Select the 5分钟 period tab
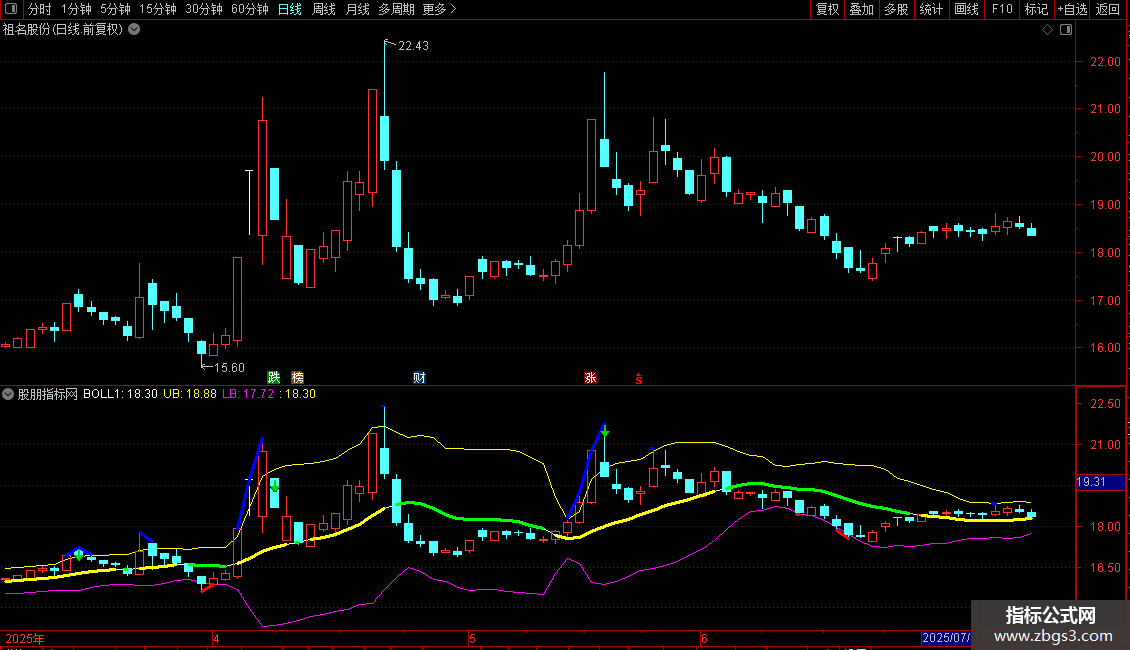1130x650 pixels. tap(115, 9)
